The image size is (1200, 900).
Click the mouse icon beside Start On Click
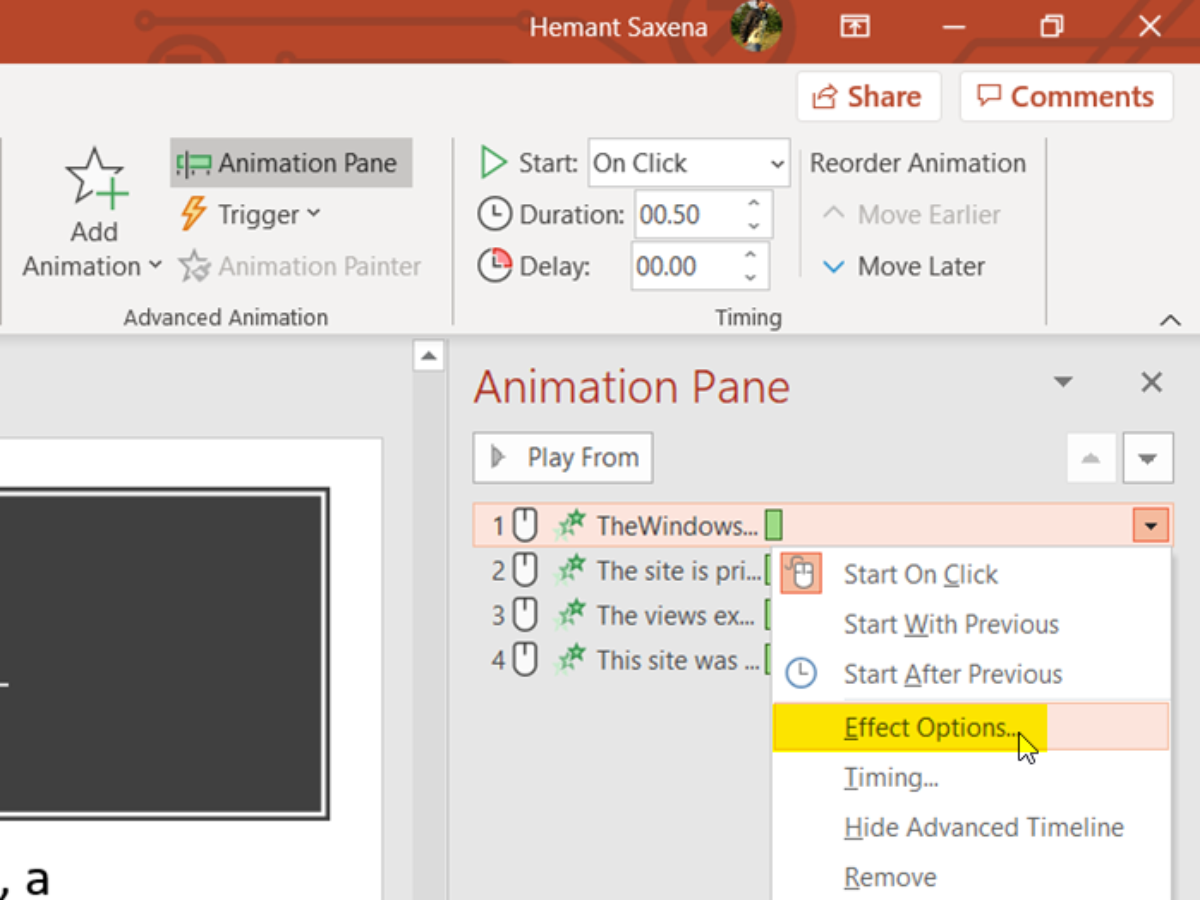click(801, 573)
